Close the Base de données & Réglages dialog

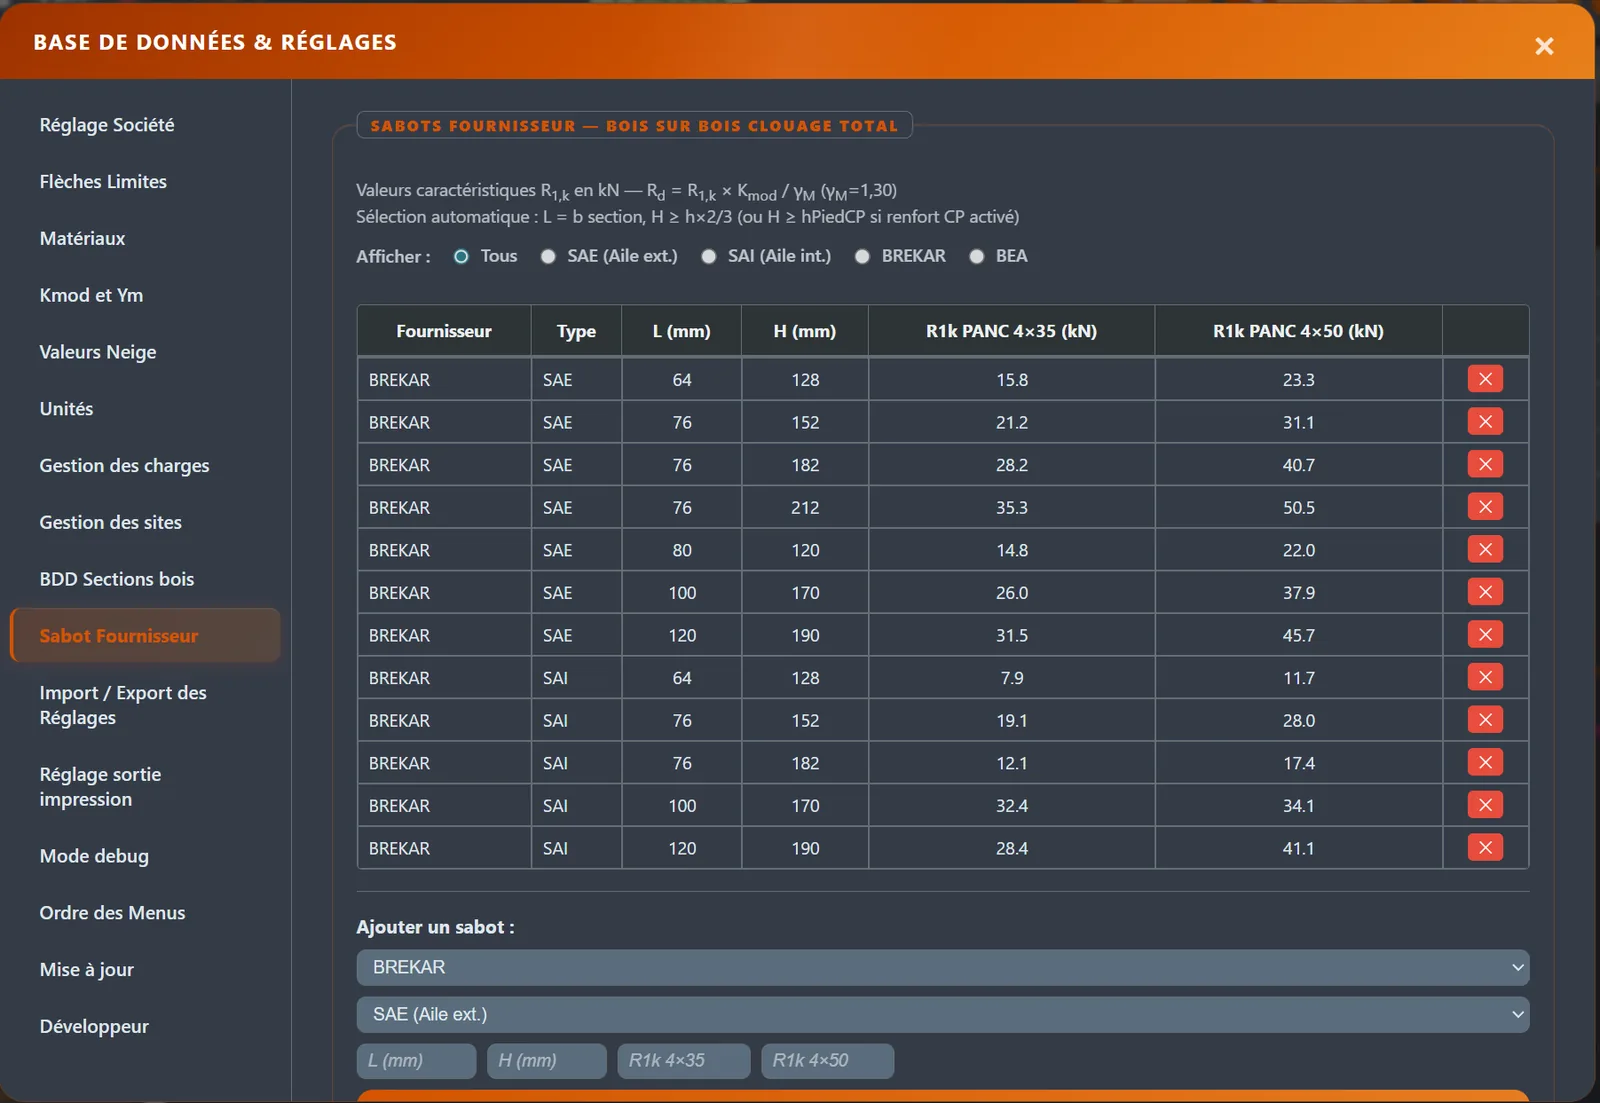point(1544,46)
